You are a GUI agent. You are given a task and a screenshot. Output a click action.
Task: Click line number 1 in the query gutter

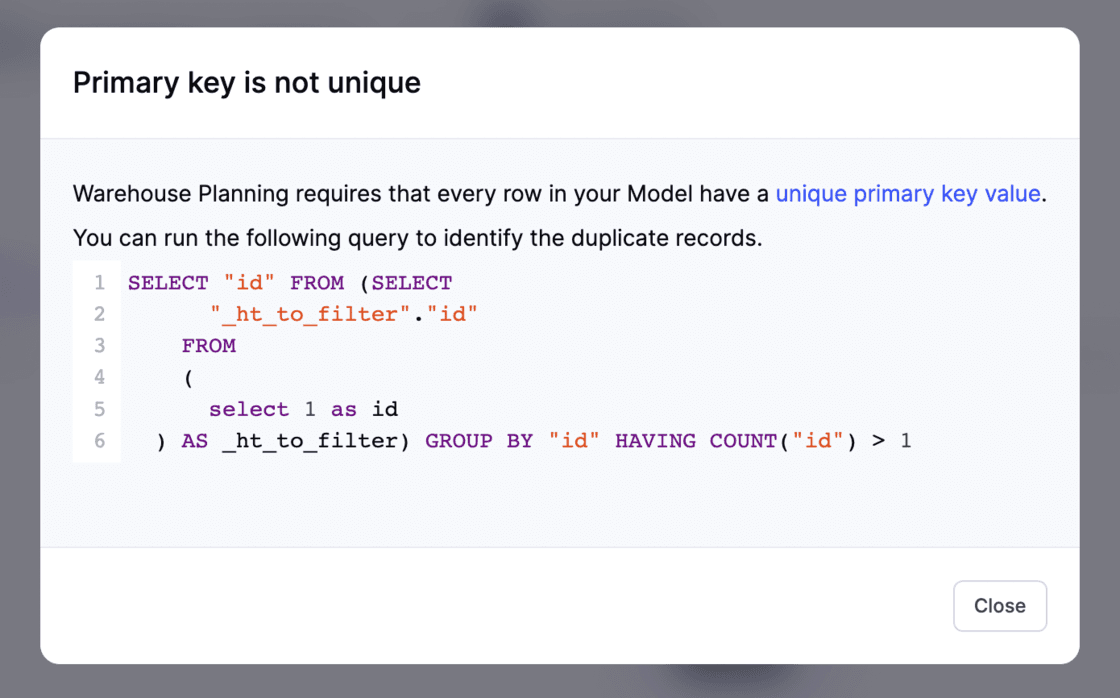(99, 283)
